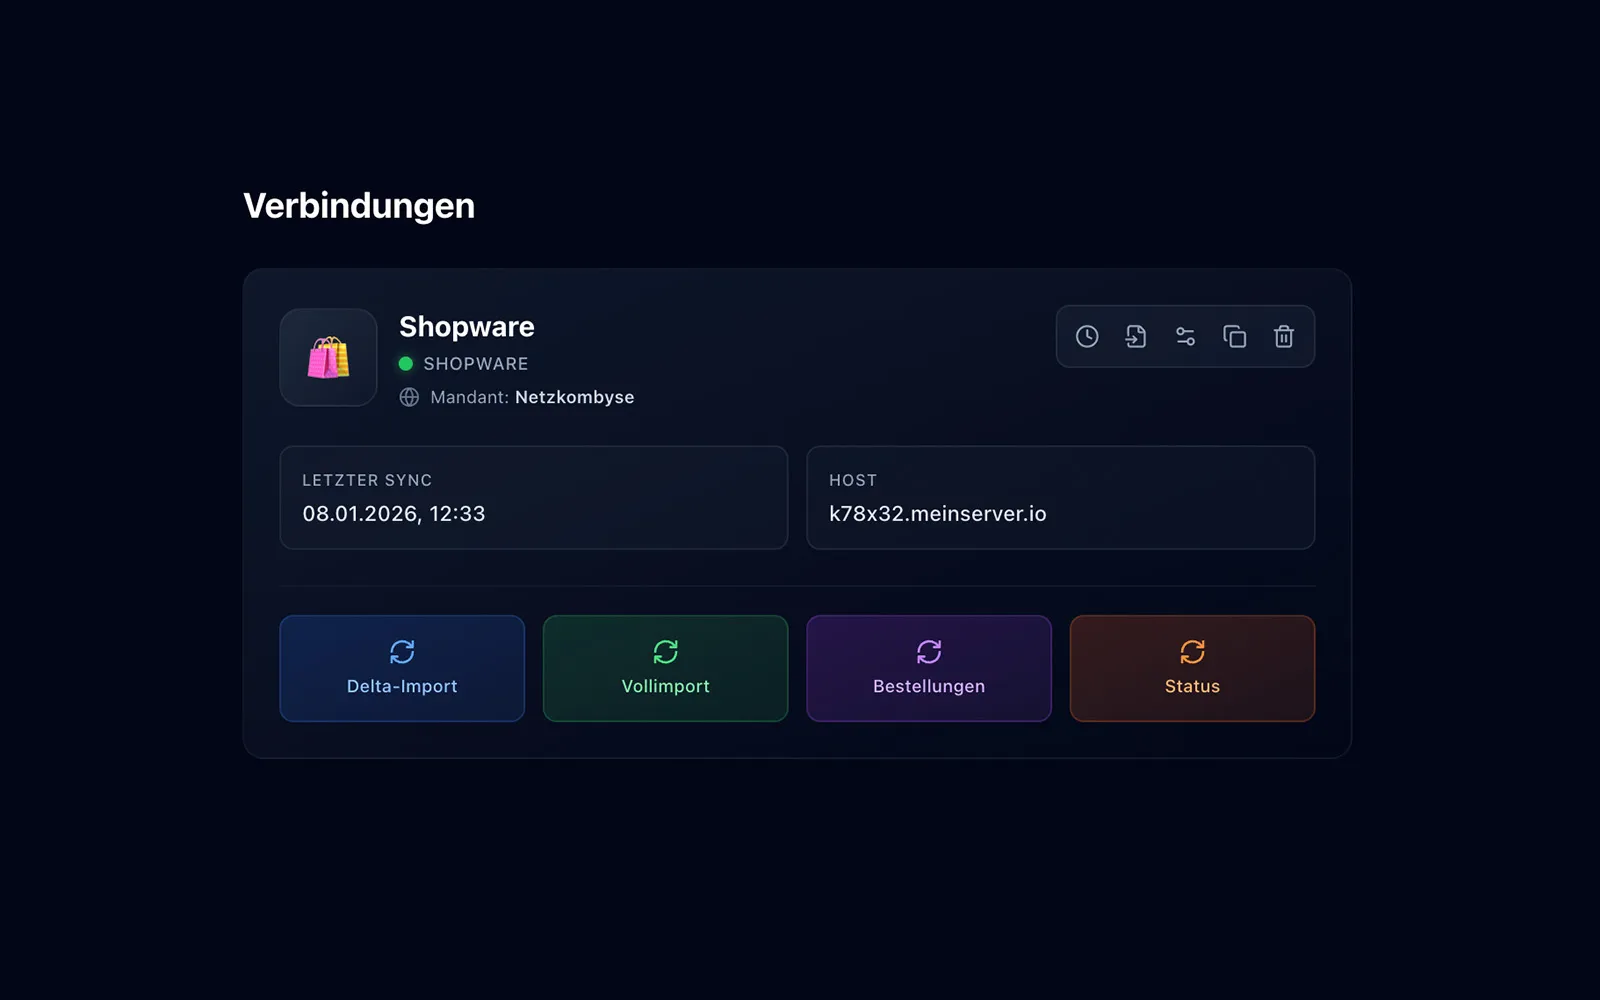Click the Mandant name Netzkombyse
This screenshot has height=1000, width=1600.
click(x=574, y=397)
